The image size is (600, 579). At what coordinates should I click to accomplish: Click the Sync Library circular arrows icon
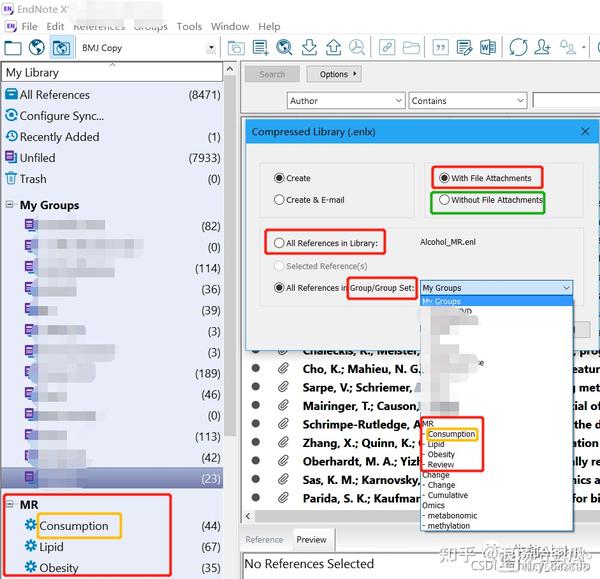518,48
